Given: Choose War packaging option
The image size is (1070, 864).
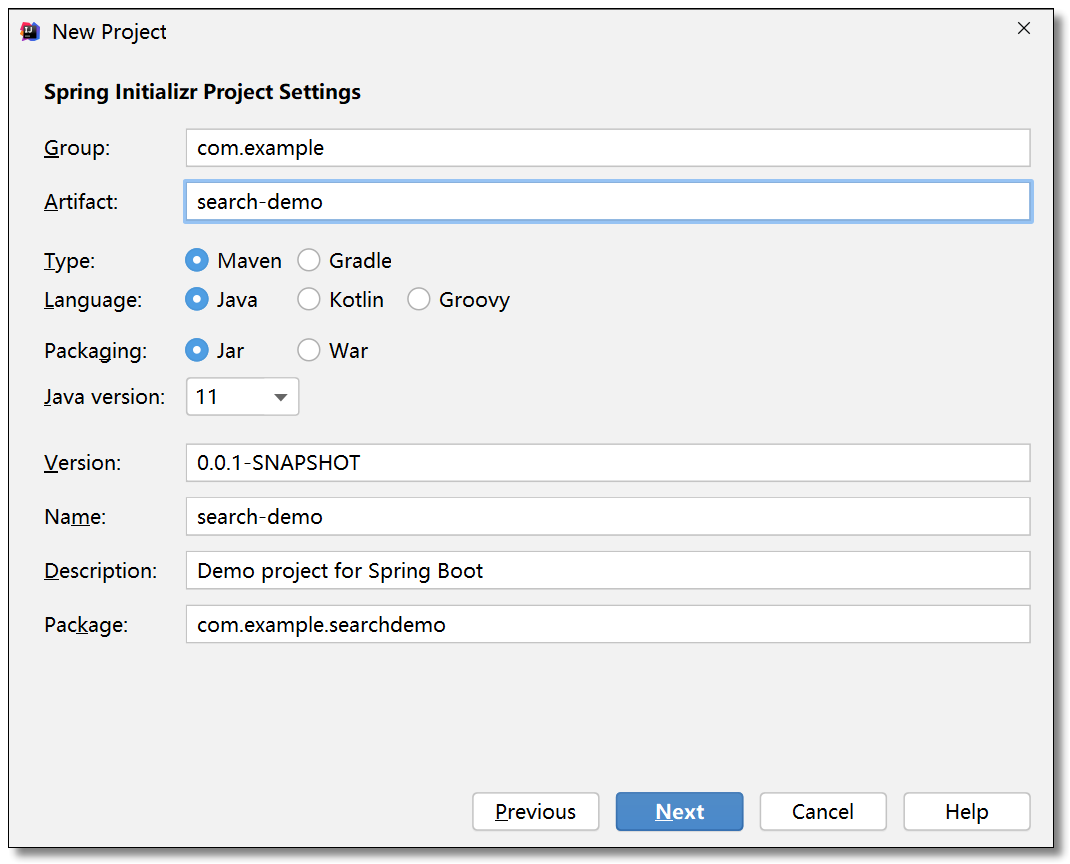Looking at the screenshot, I should coord(309,350).
